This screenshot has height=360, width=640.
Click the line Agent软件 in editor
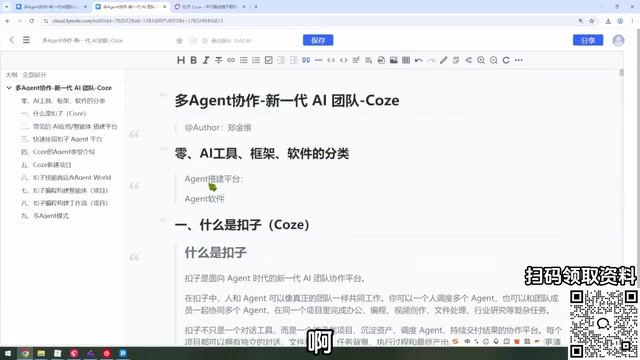(x=204, y=199)
